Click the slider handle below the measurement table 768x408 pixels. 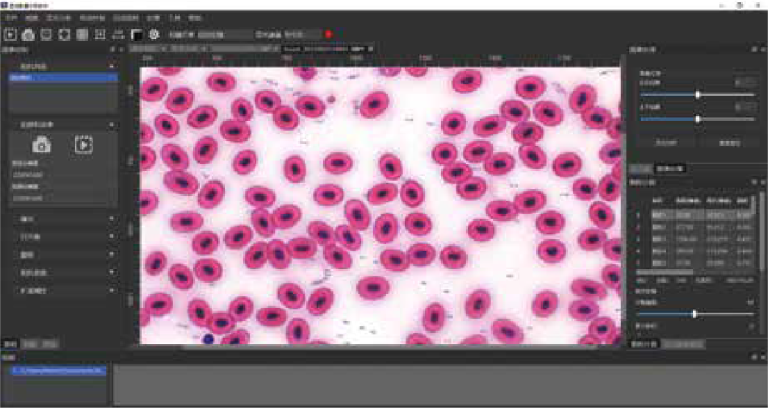coord(693,313)
